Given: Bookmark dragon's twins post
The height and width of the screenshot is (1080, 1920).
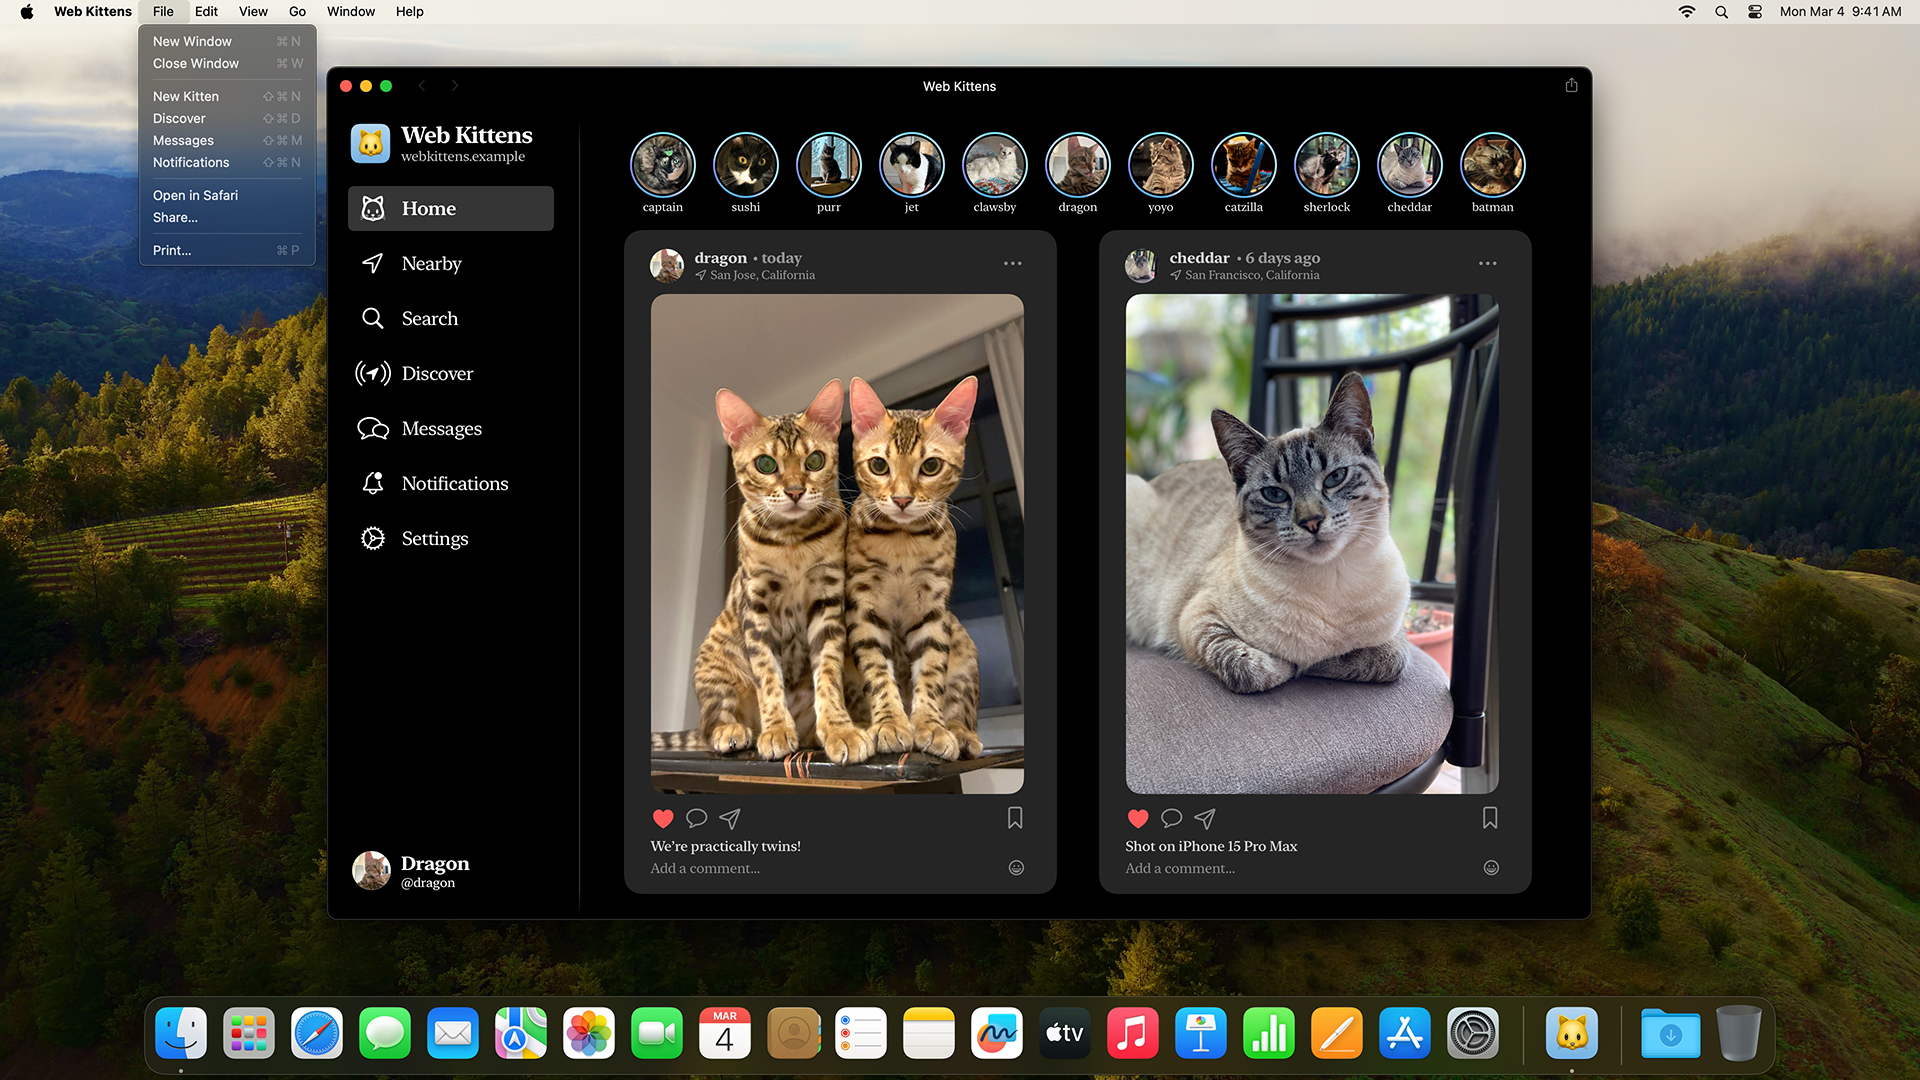Looking at the screenshot, I should click(x=1015, y=818).
